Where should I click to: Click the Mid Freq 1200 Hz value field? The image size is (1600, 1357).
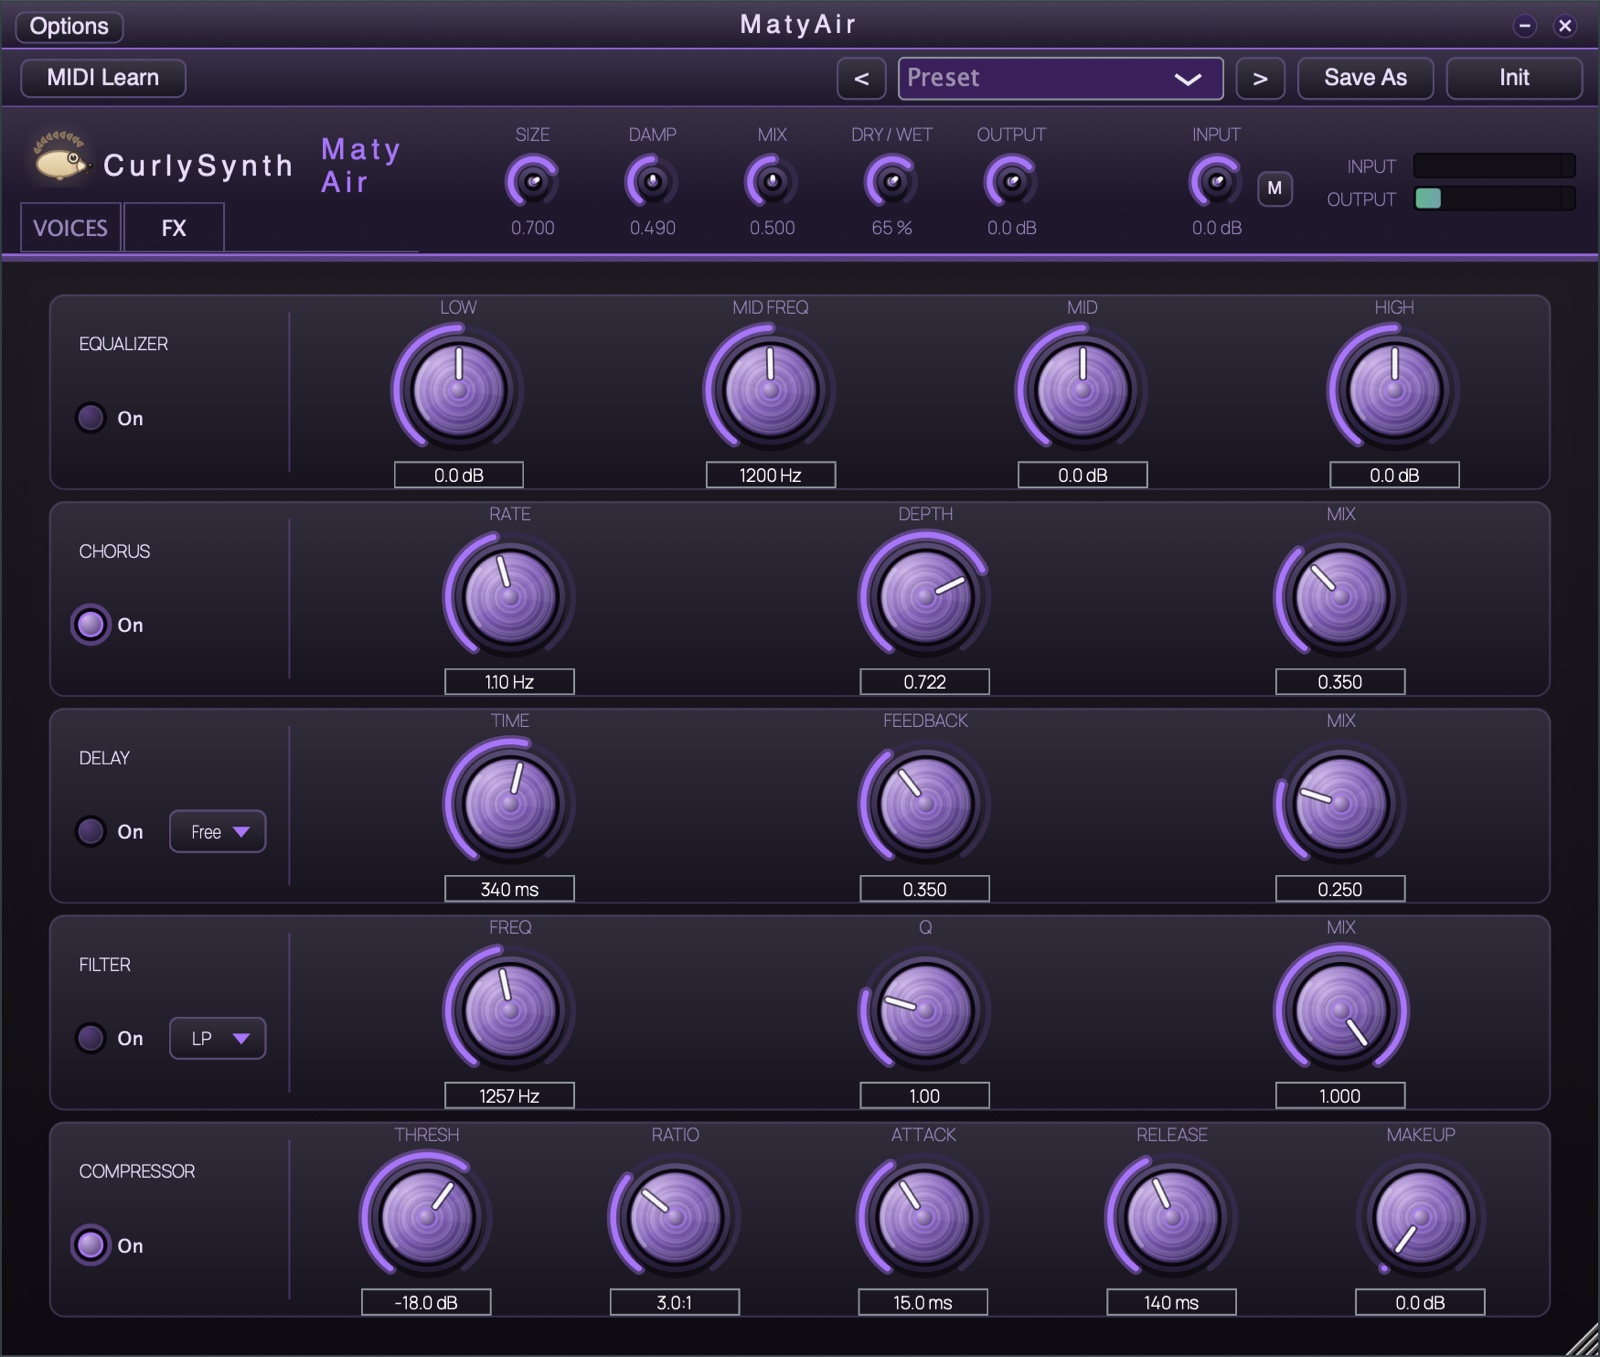770,475
